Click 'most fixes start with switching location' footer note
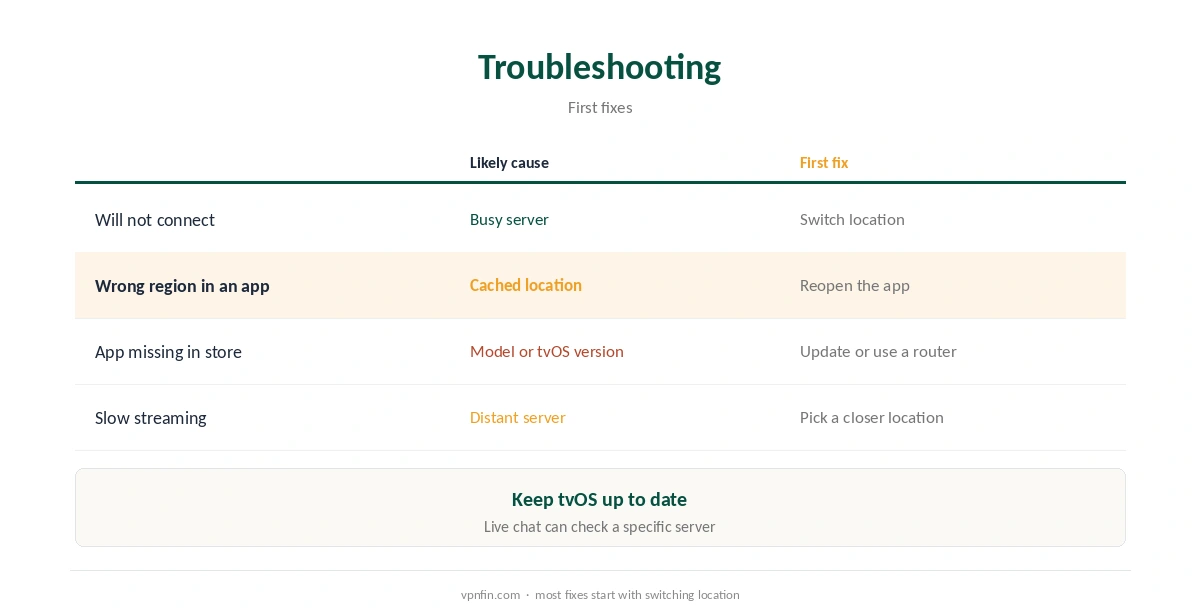The image size is (1200, 614). tap(637, 595)
